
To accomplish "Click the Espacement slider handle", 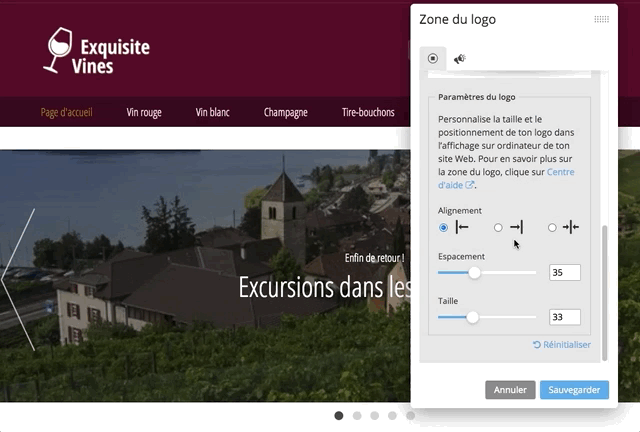I will 474,272.
